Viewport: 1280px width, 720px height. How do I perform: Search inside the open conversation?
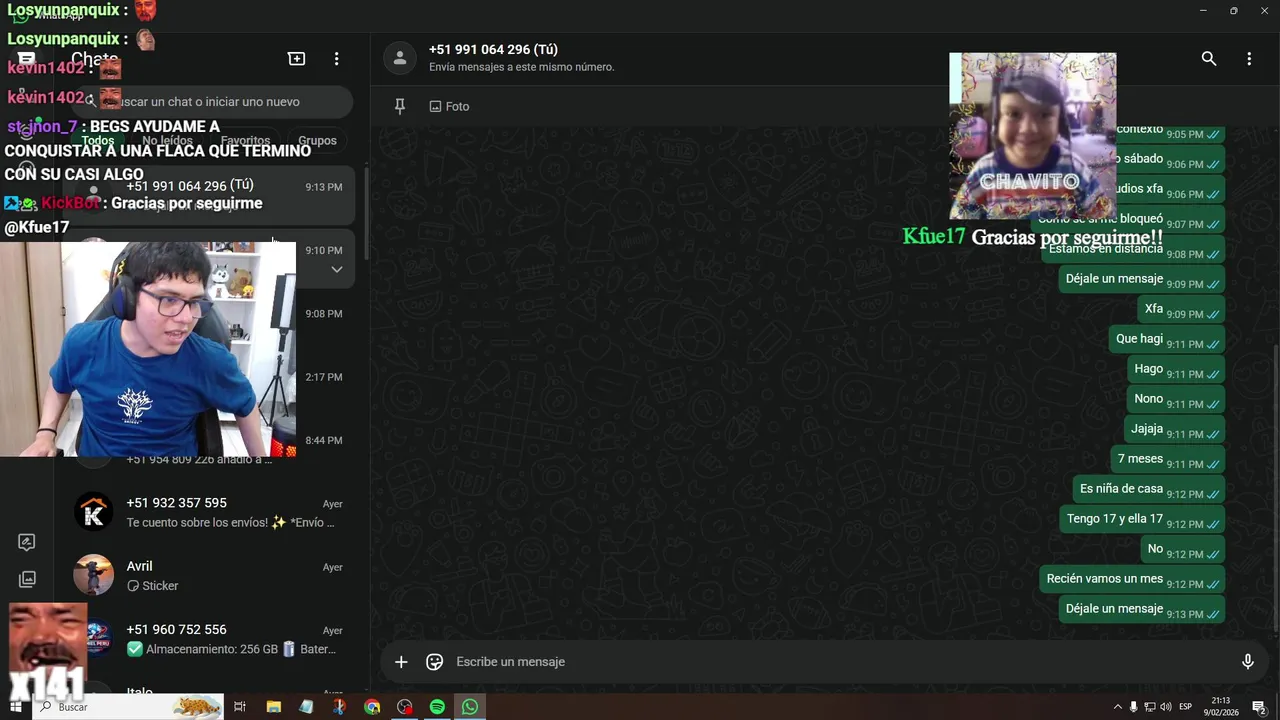1209,59
